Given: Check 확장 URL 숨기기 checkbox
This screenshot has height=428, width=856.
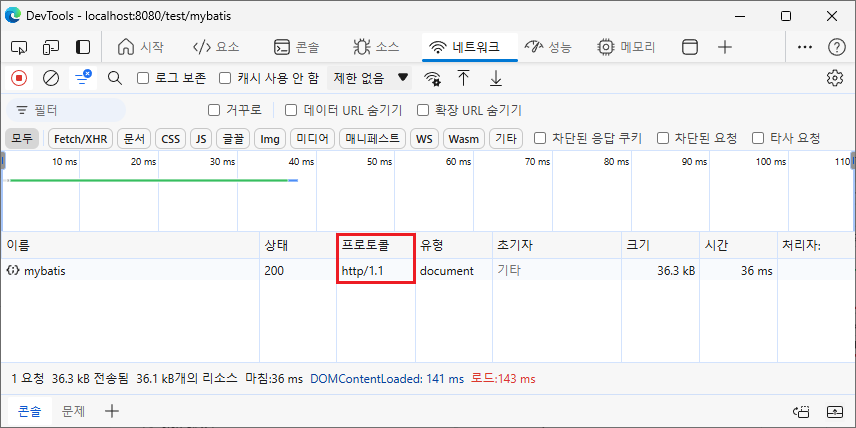Looking at the screenshot, I should 423,110.
